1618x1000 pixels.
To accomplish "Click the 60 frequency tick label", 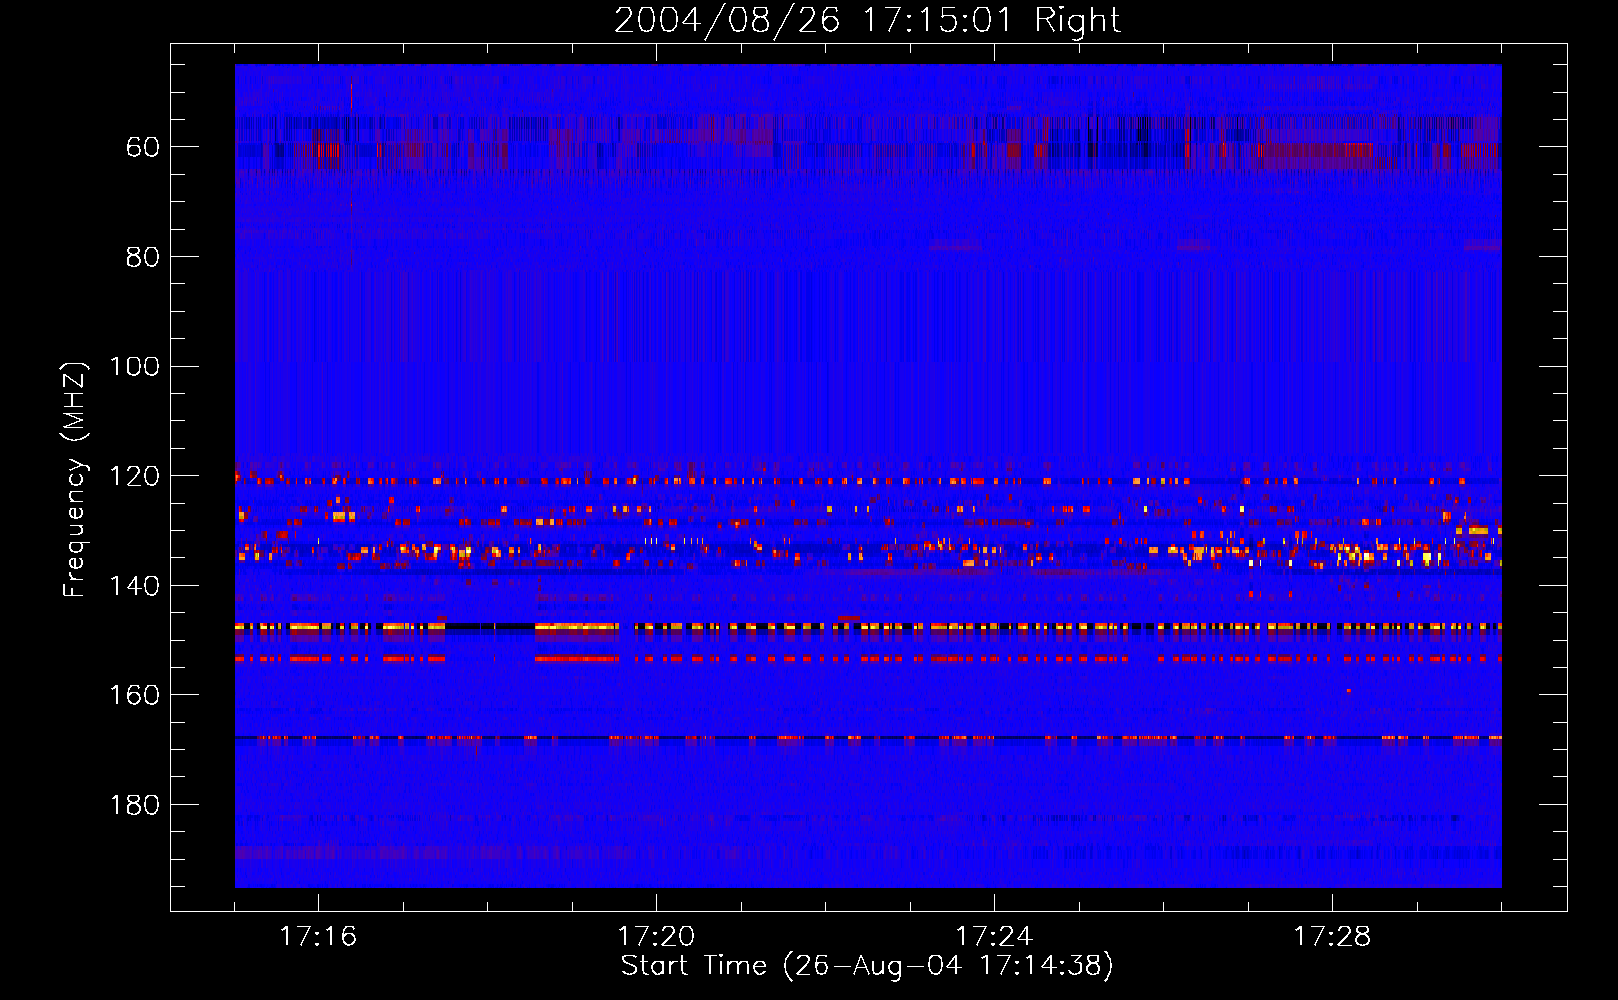I will click(x=143, y=147).
